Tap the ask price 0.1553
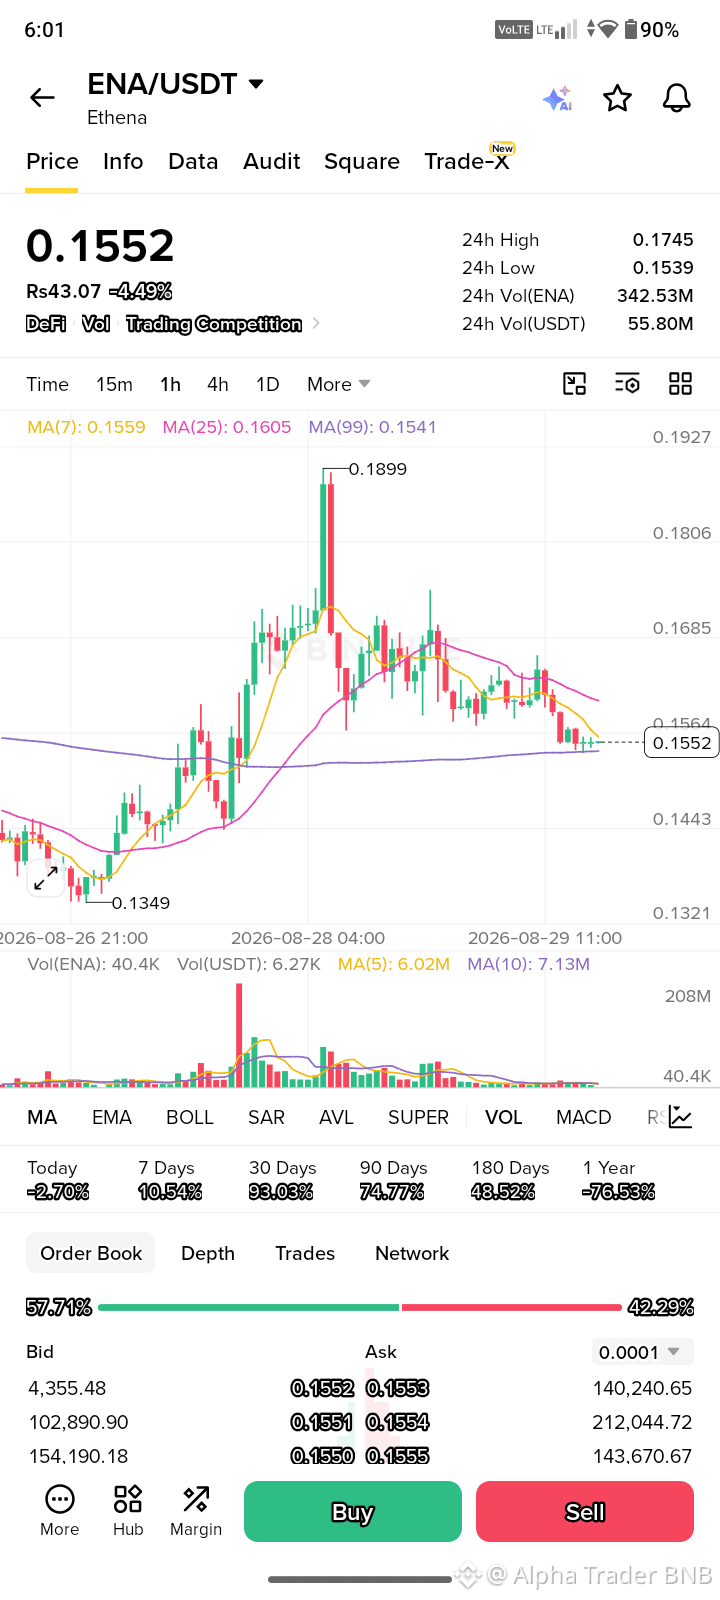This screenshot has width=720, height=1600. (x=397, y=1388)
